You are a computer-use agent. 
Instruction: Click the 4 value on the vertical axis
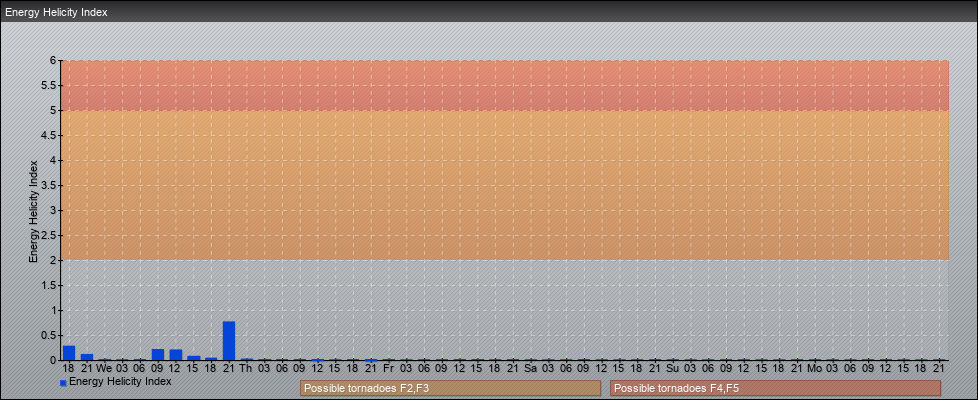(54, 160)
